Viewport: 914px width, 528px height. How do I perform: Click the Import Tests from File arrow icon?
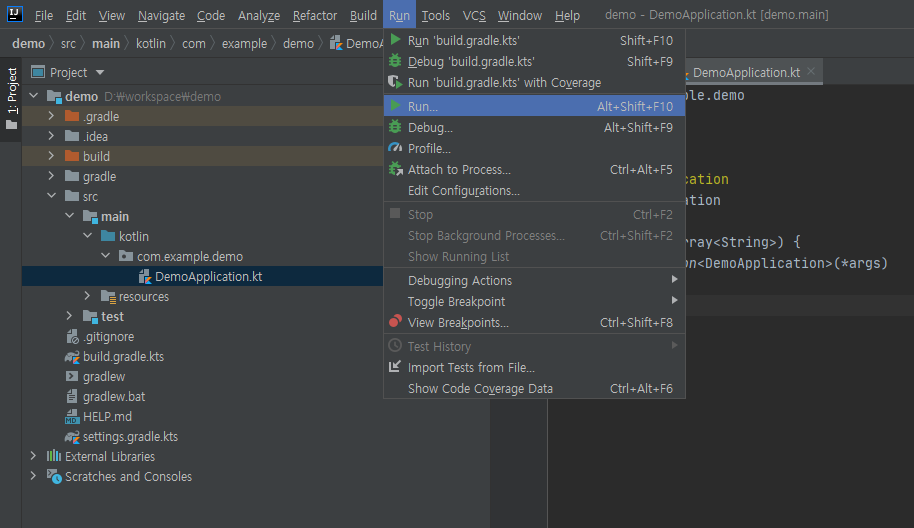tap(395, 367)
